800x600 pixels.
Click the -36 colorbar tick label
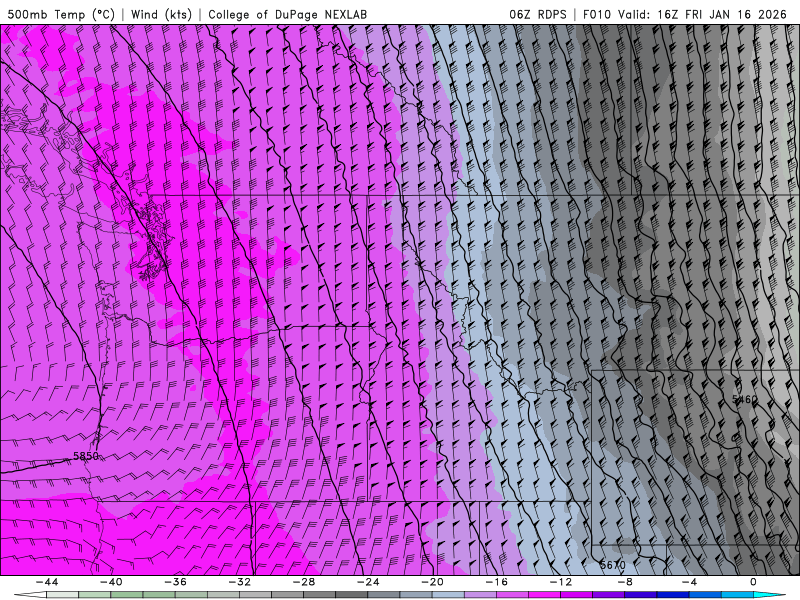[x=176, y=582]
